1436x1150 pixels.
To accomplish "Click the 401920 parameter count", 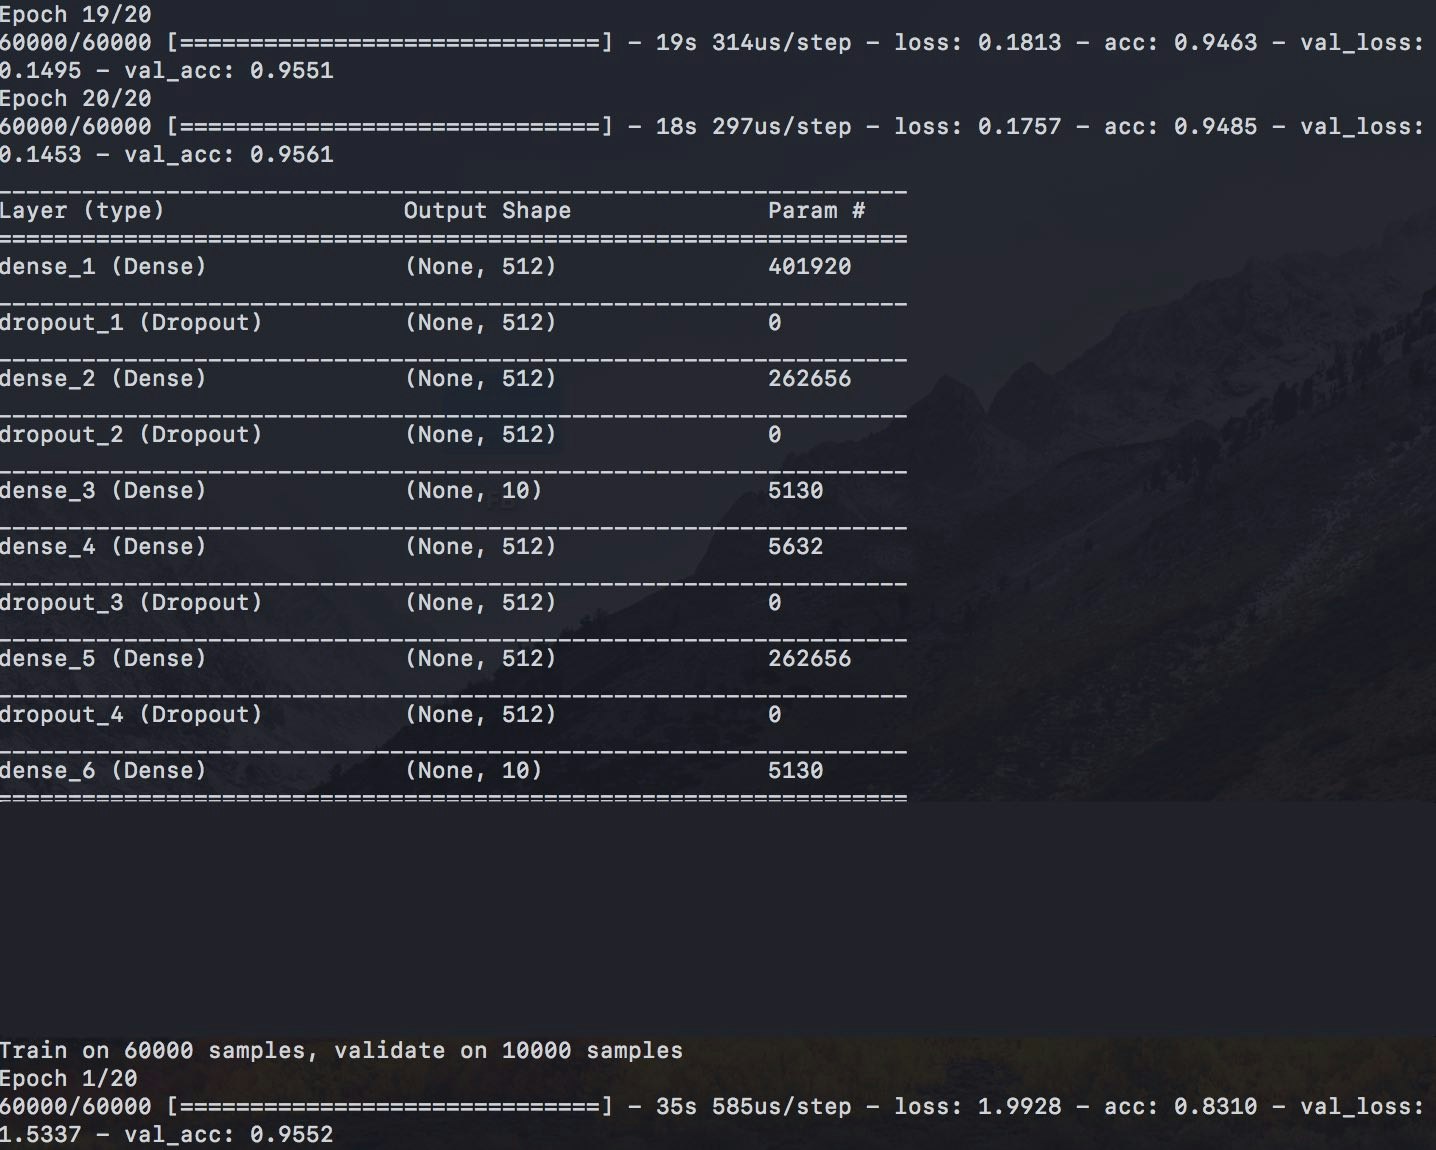I will 809,266.
